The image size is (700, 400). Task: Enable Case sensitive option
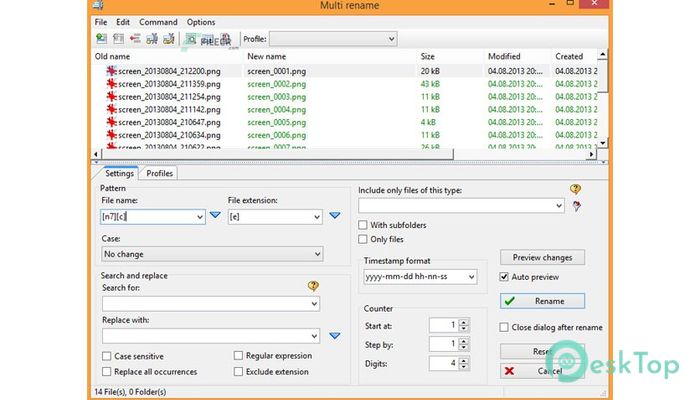tap(106, 356)
